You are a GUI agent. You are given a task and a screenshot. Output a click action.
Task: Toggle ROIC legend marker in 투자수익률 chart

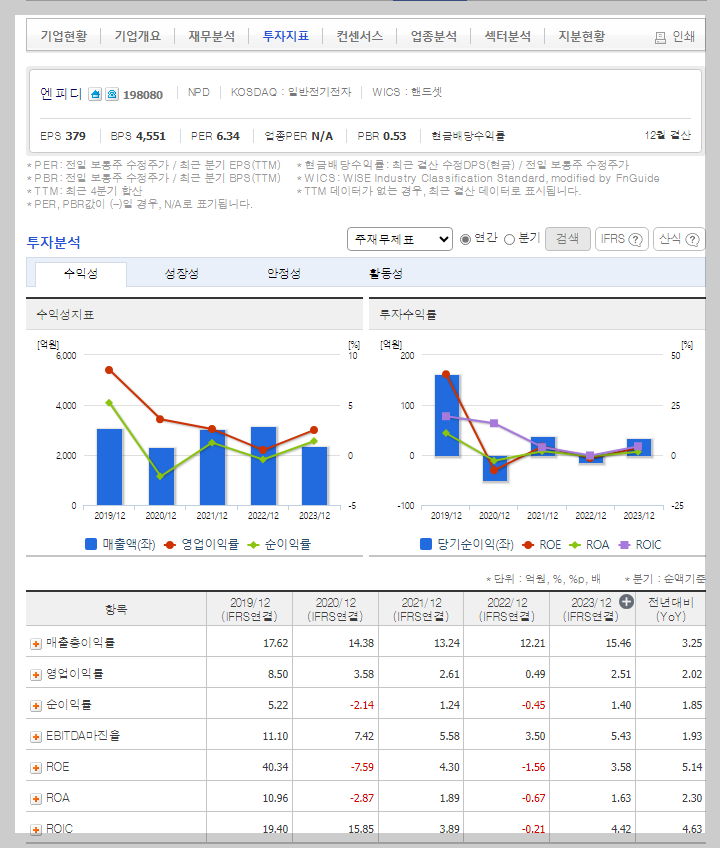click(624, 545)
